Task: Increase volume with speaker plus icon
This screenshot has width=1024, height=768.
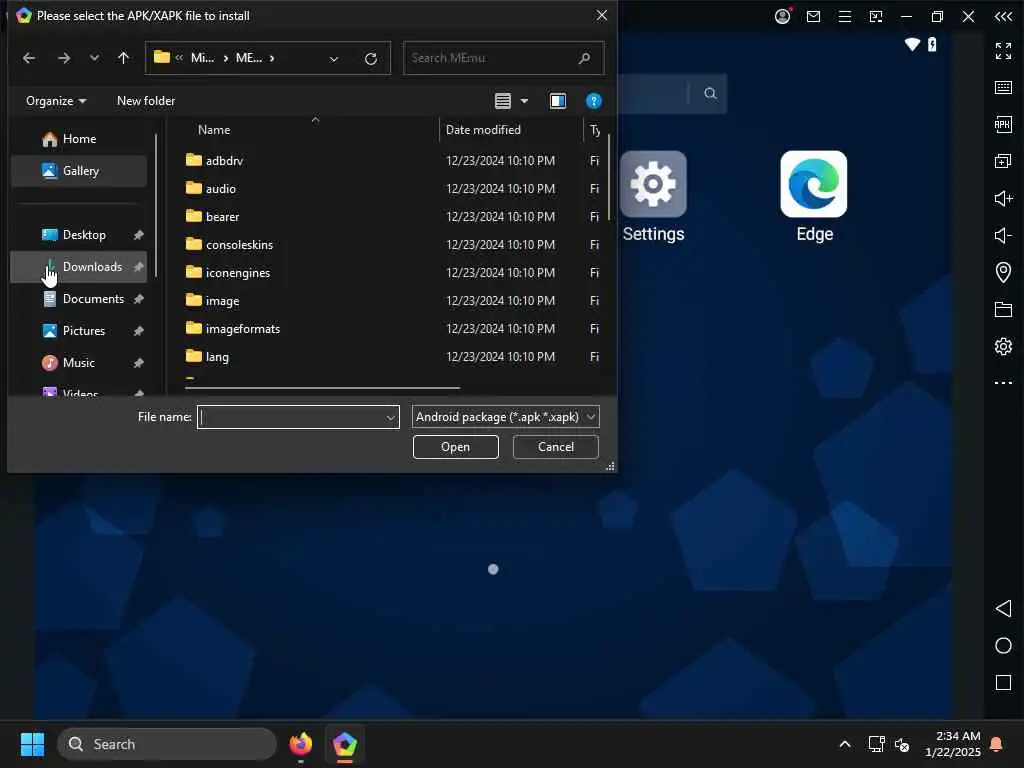Action: pos(1003,198)
